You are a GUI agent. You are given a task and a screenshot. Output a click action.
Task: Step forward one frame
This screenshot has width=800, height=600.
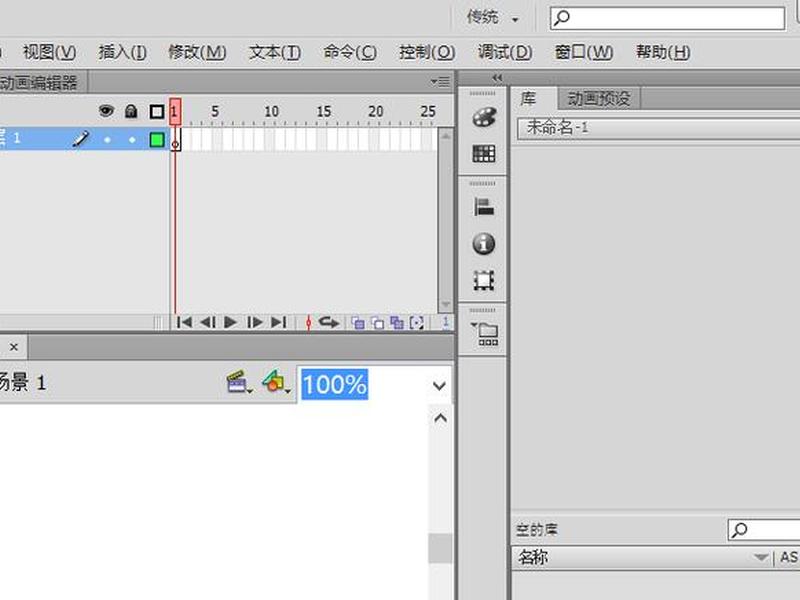pos(255,322)
